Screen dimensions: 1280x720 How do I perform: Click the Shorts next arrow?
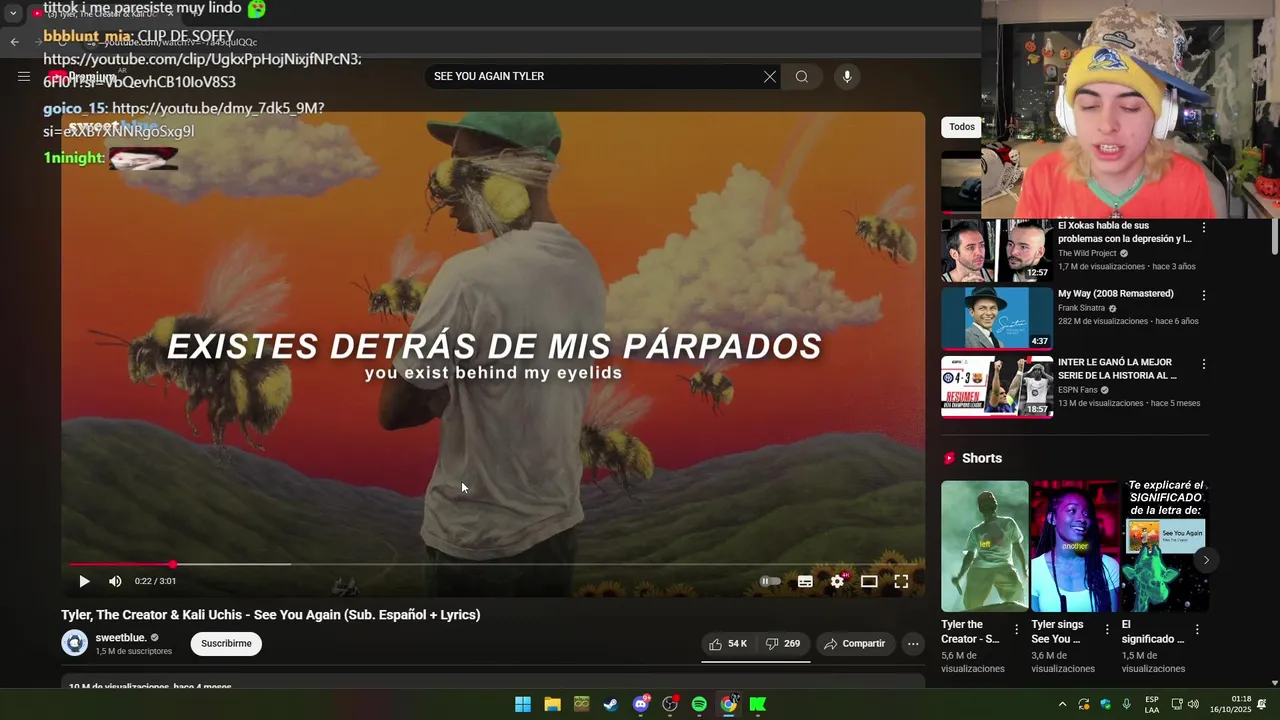(x=1206, y=560)
